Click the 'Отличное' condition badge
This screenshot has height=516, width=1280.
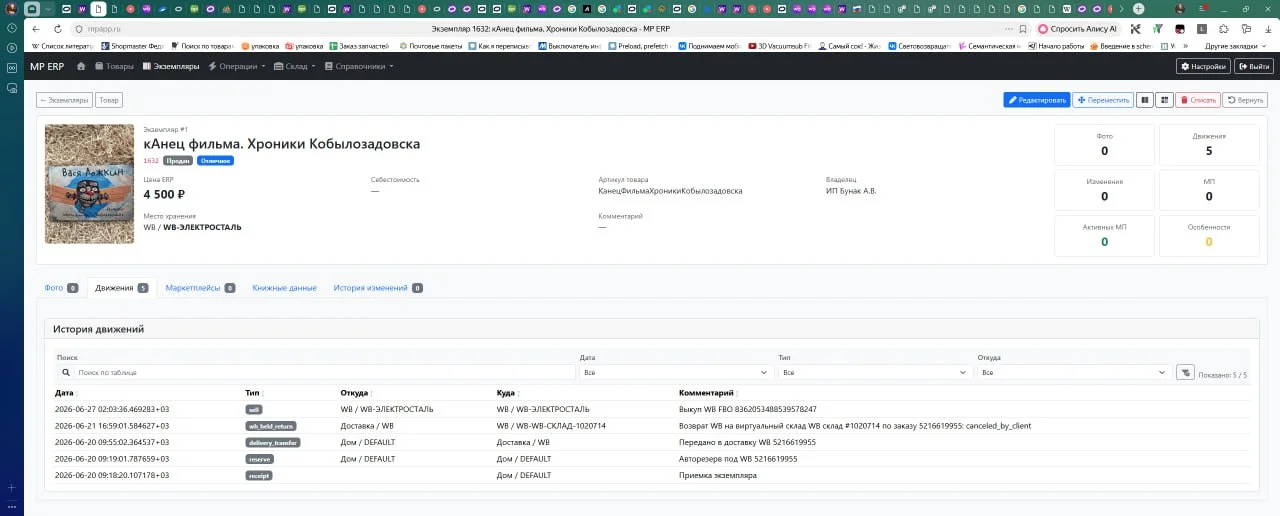pos(215,160)
